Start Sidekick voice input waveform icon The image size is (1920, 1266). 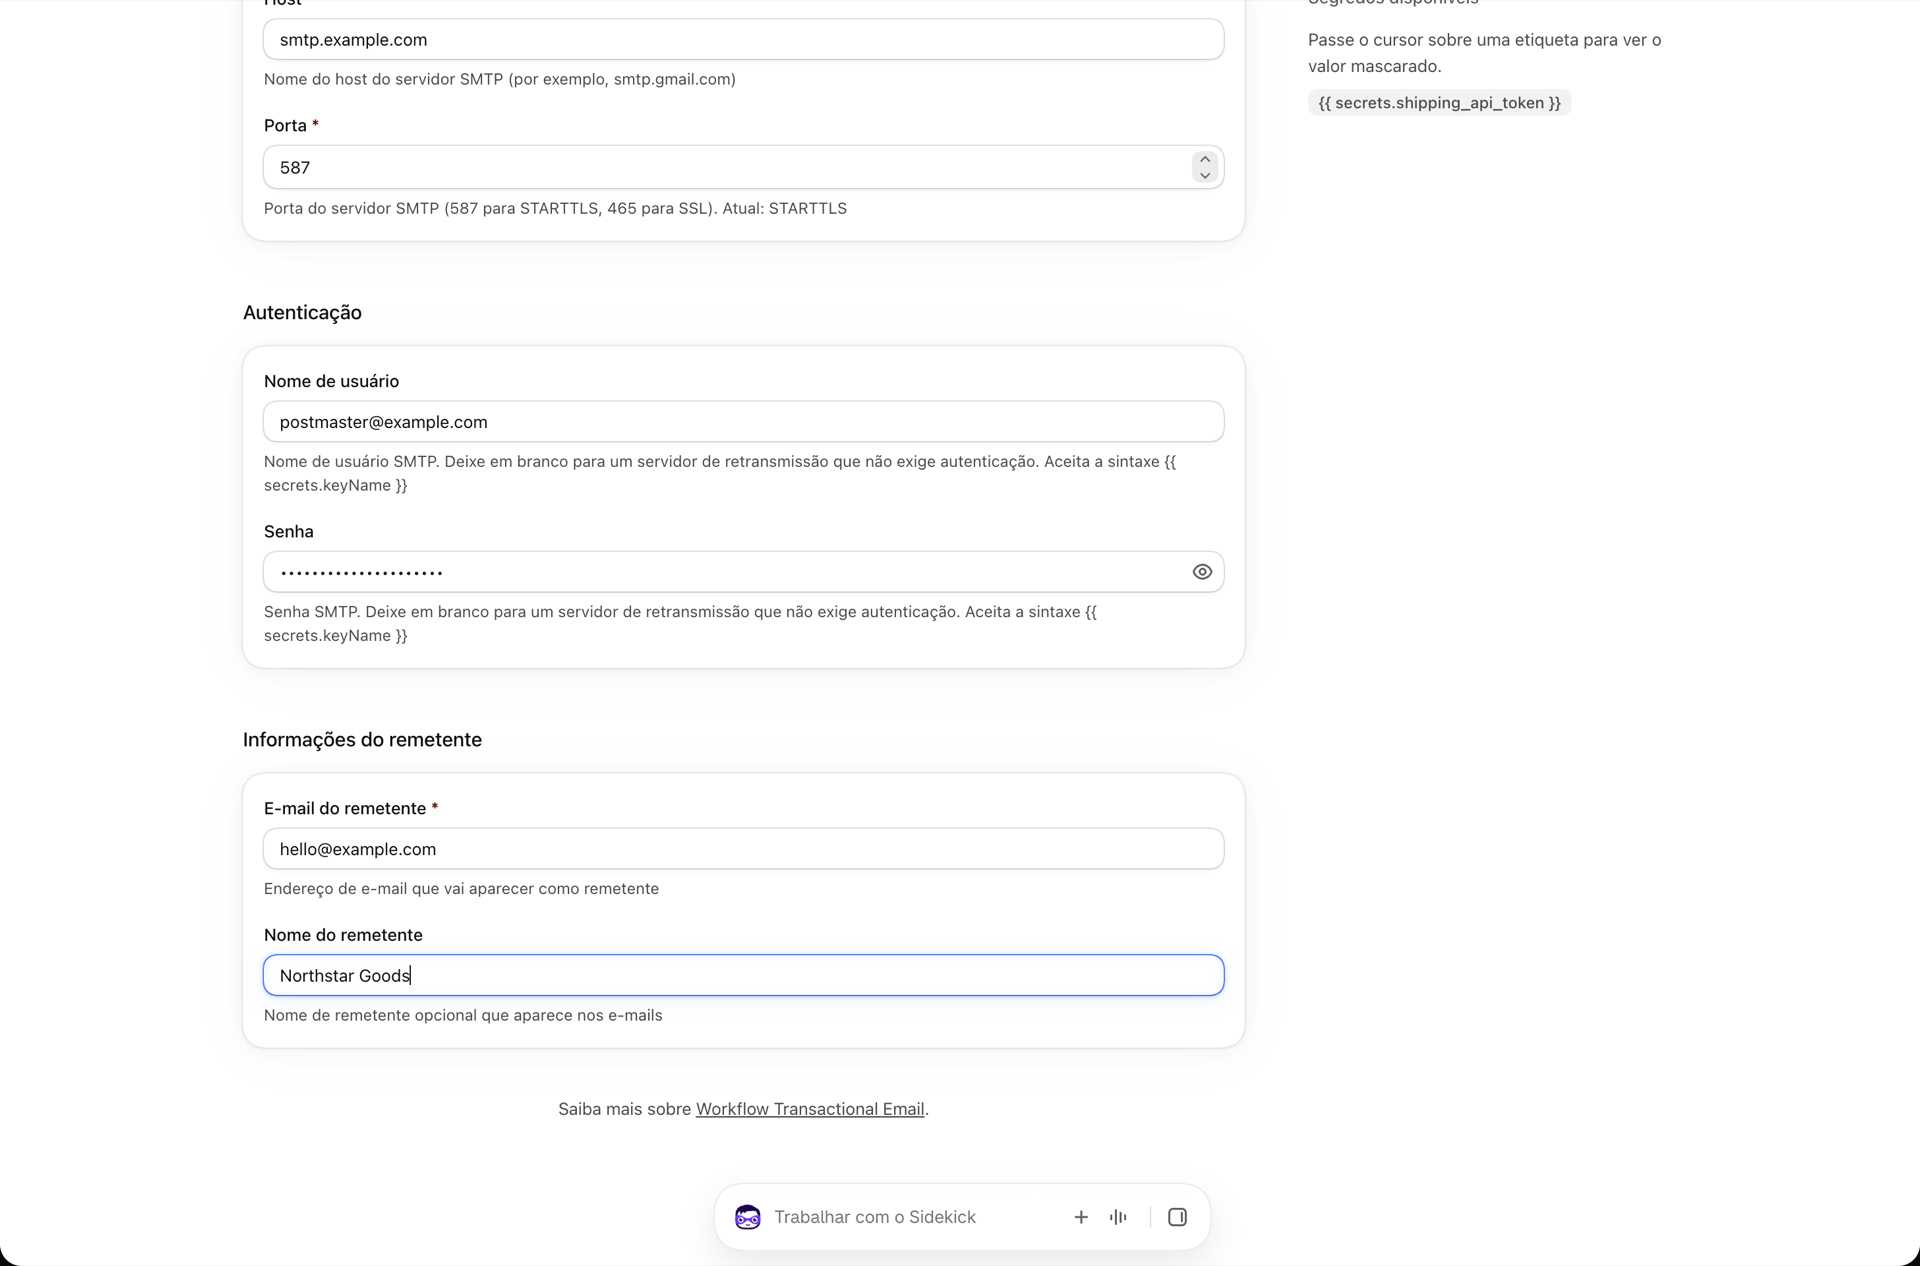tap(1118, 1217)
